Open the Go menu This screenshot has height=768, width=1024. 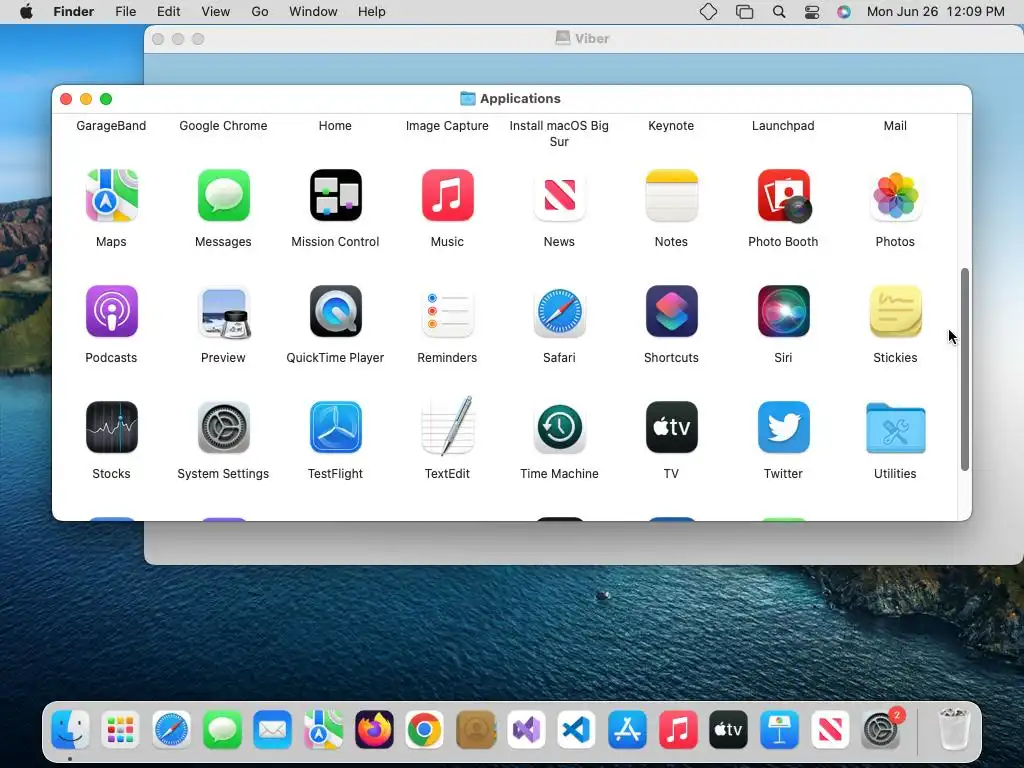click(x=260, y=12)
